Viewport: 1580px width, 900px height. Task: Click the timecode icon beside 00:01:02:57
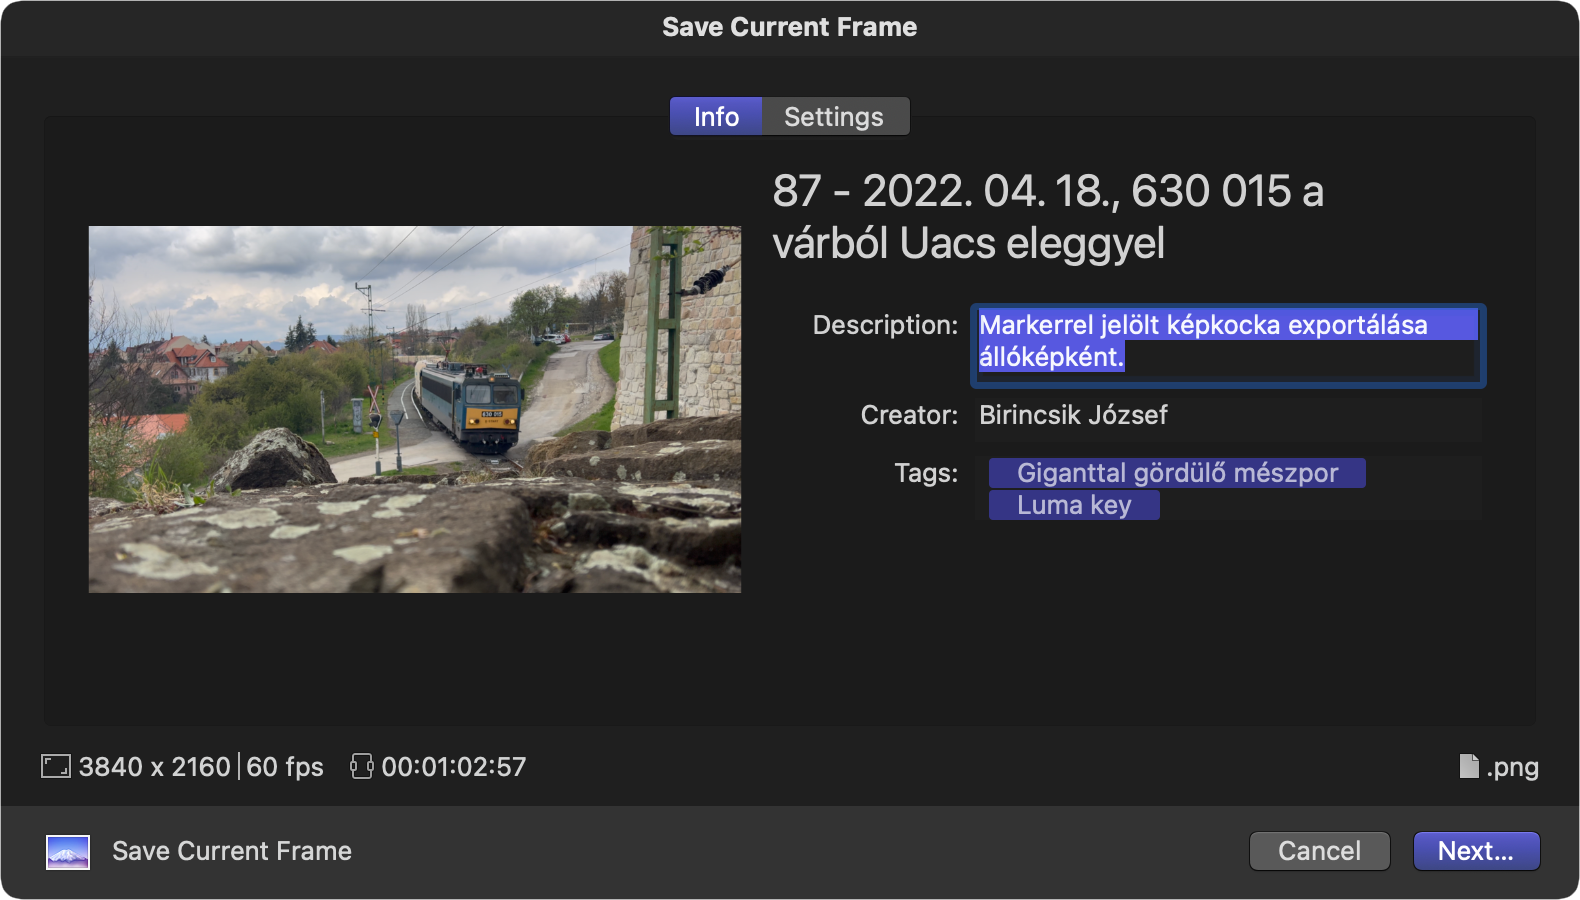tap(361, 767)
